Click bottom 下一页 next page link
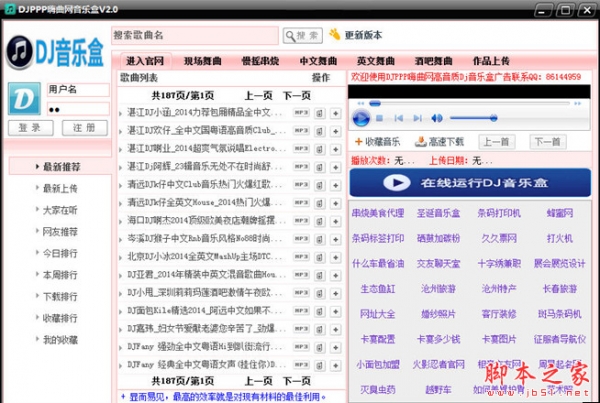The height and width of the screenshot is (403, 600). click(297, 381)
